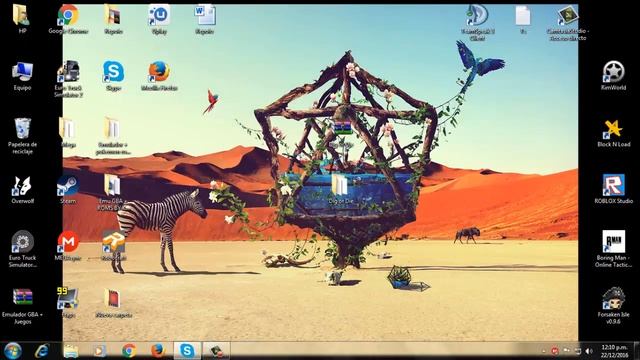This screenshot has height=360, width=640.
Task: Launch the TeamSpeak 3 Client shortcut
Action: pyautogui.click(x=477, y=15)
